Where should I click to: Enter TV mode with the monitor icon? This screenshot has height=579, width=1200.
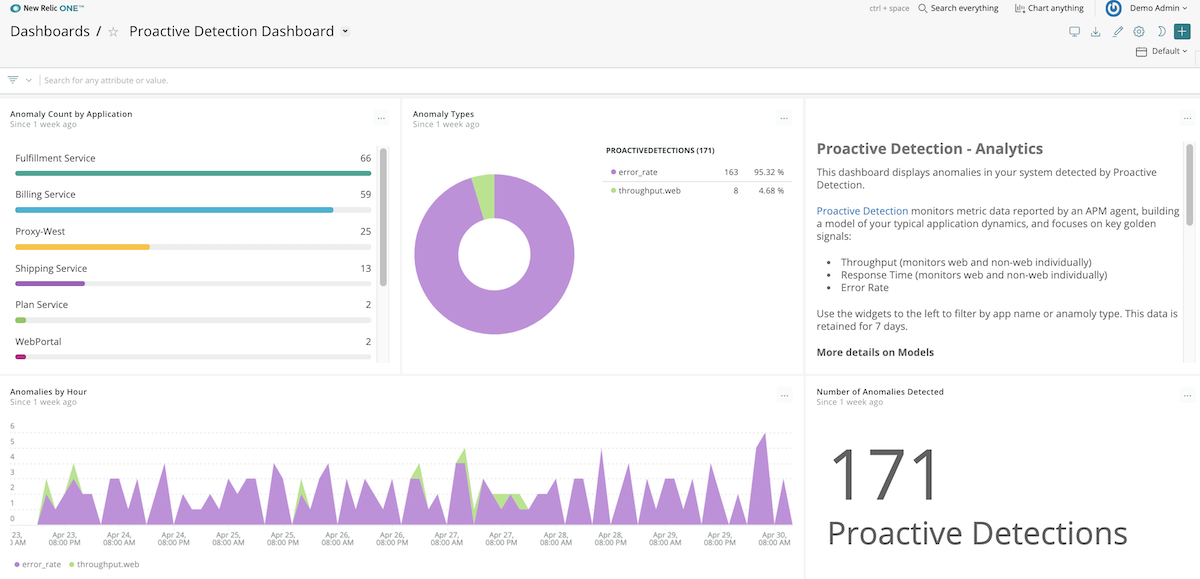1075,32
